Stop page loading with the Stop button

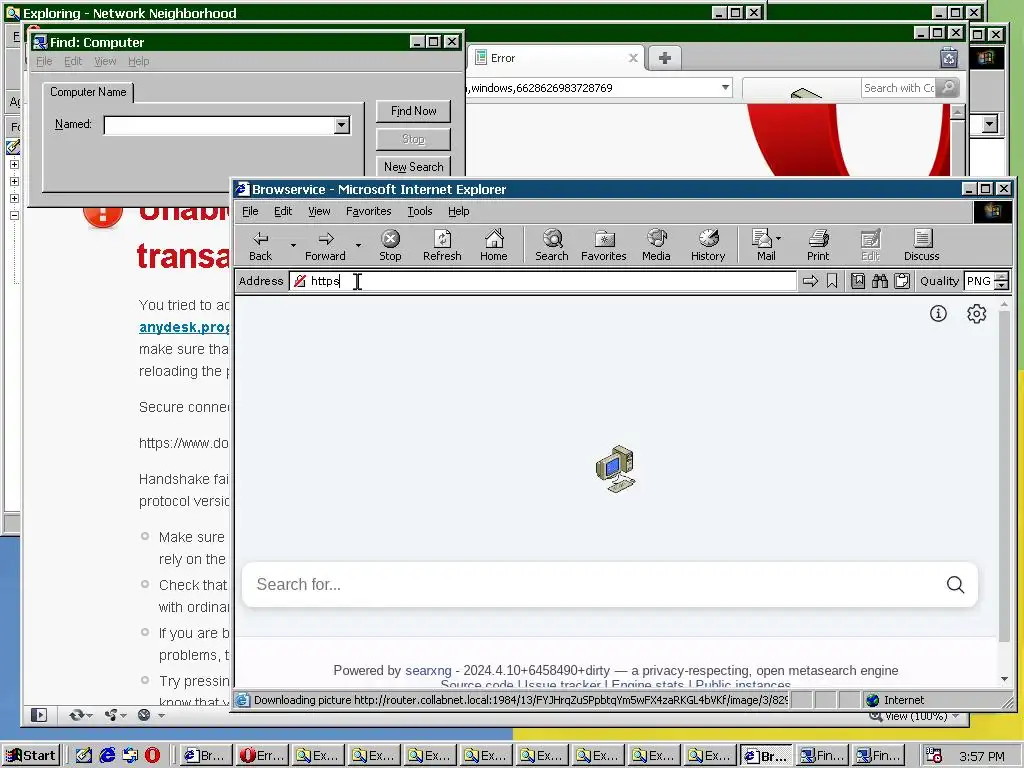[390, 245]
